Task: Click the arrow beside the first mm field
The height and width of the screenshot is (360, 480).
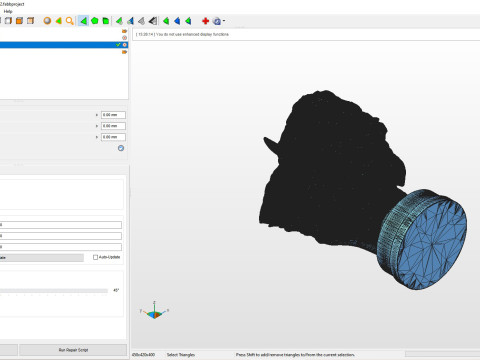Action: 97,115
